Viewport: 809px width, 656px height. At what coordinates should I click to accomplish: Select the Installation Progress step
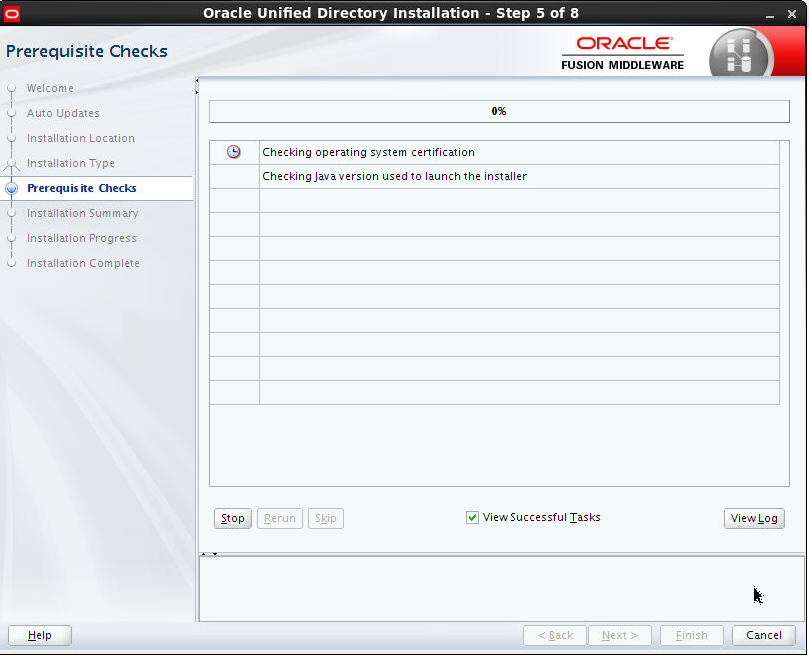click(x=82, y=238)
